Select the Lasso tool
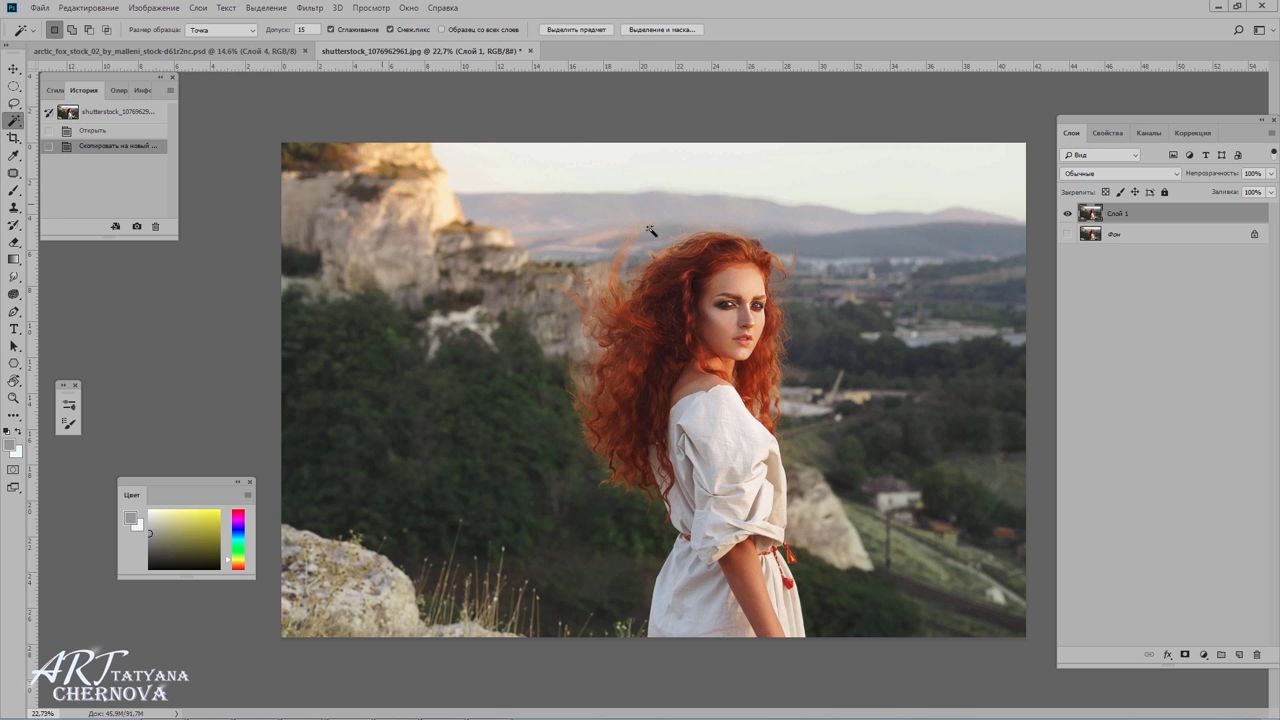Screen dimensions: 1280x720 14,103
